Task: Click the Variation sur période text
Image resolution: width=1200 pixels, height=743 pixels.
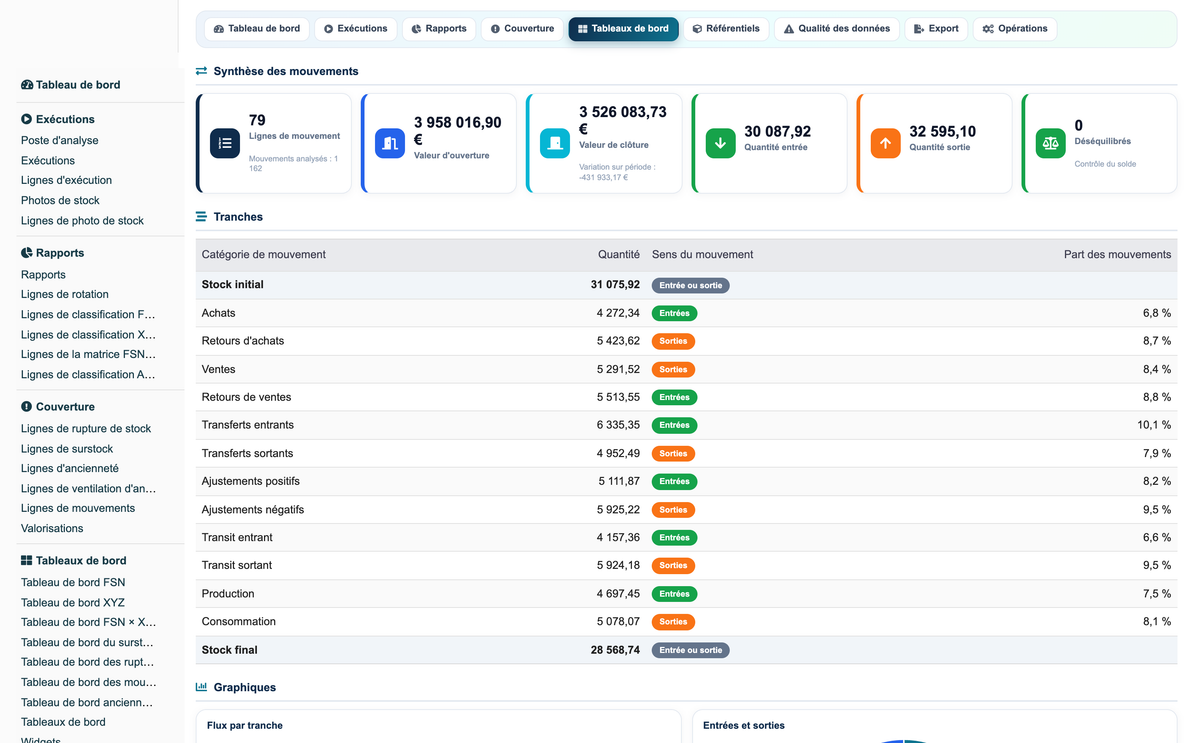Action: pyautogui.click(x=617, y=172)
